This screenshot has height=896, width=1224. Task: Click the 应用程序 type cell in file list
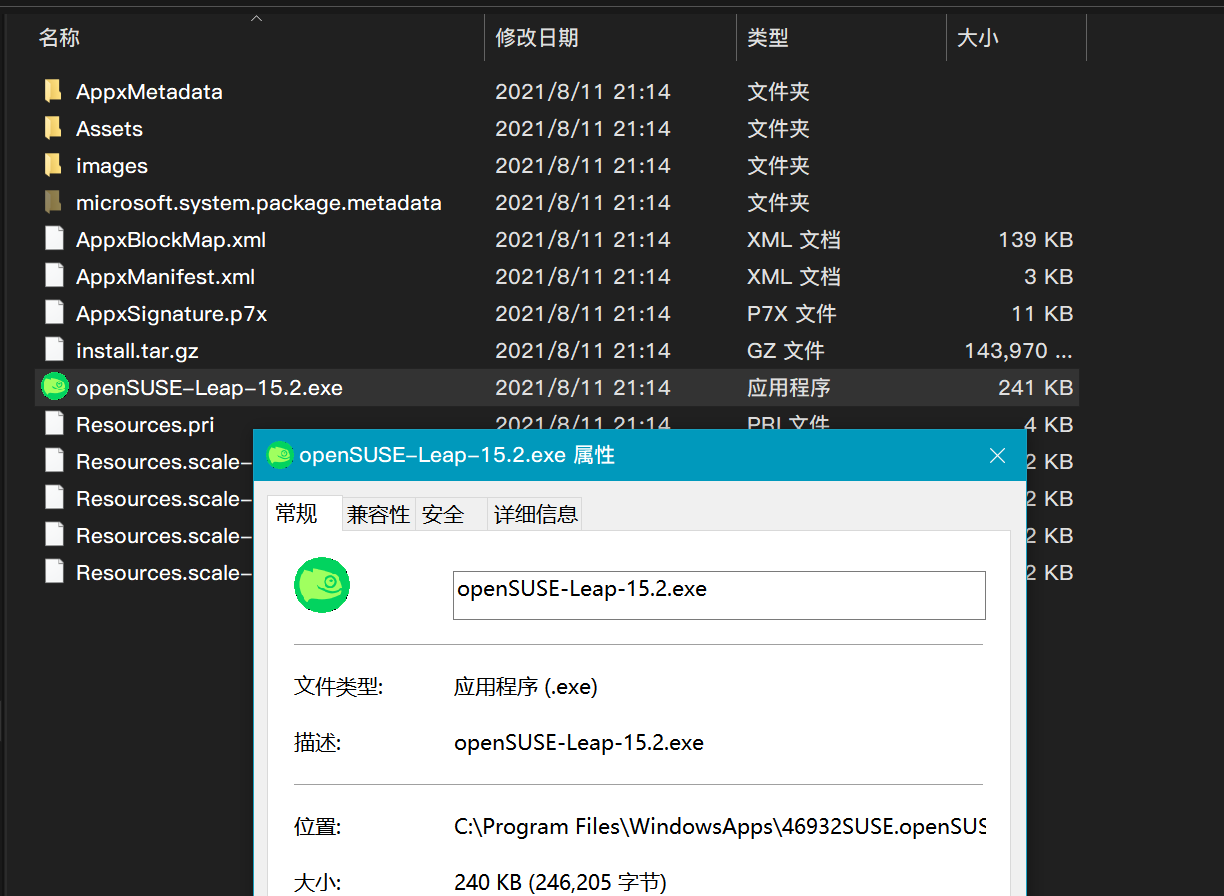pos(788,388)
